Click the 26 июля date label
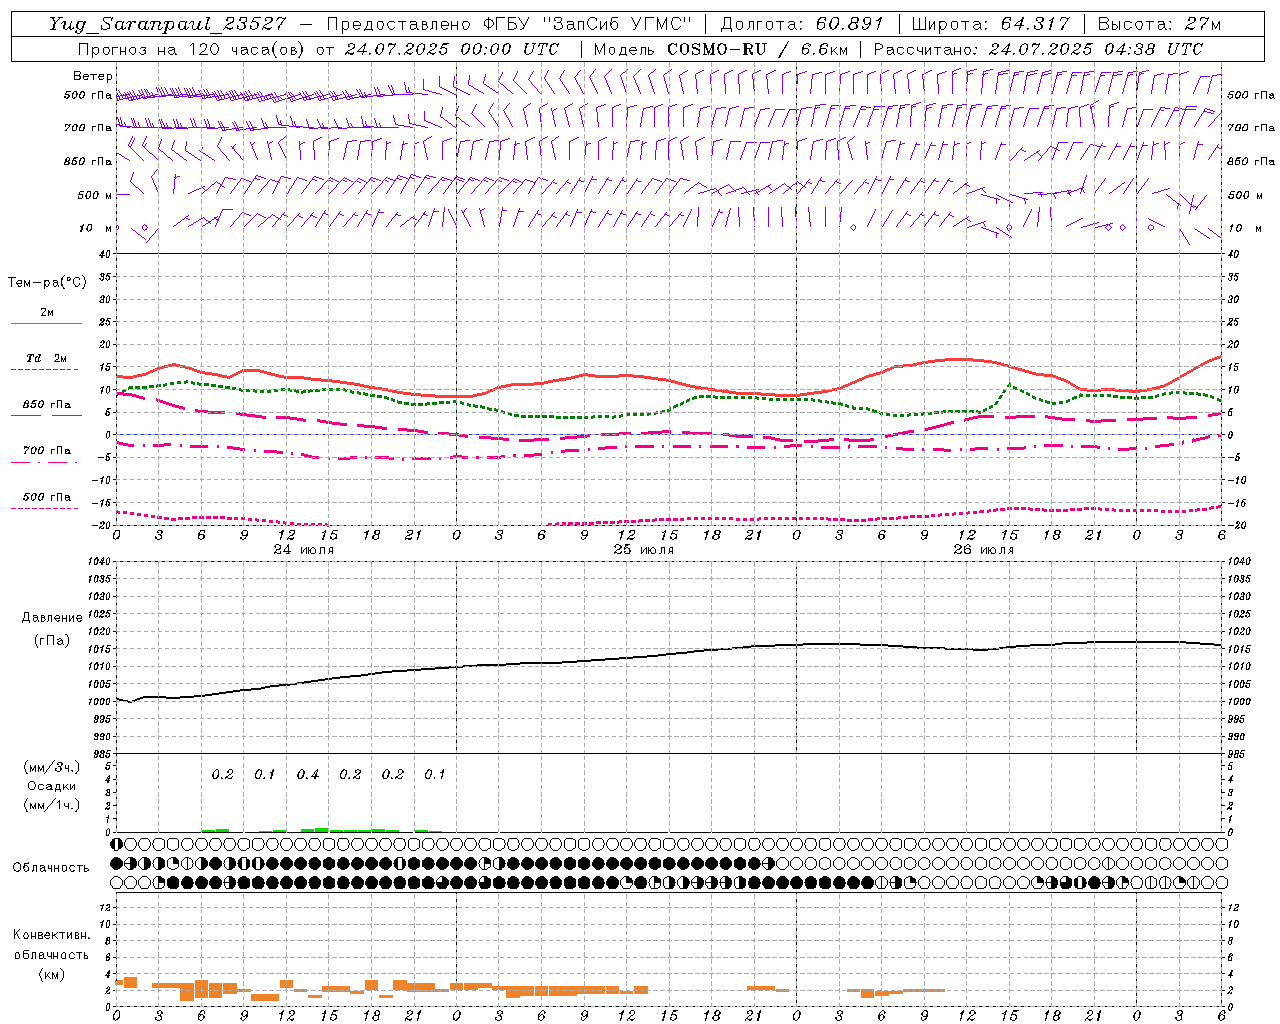The width and height of the screenshot is (1280, 1024). click(x=983, y=550)
